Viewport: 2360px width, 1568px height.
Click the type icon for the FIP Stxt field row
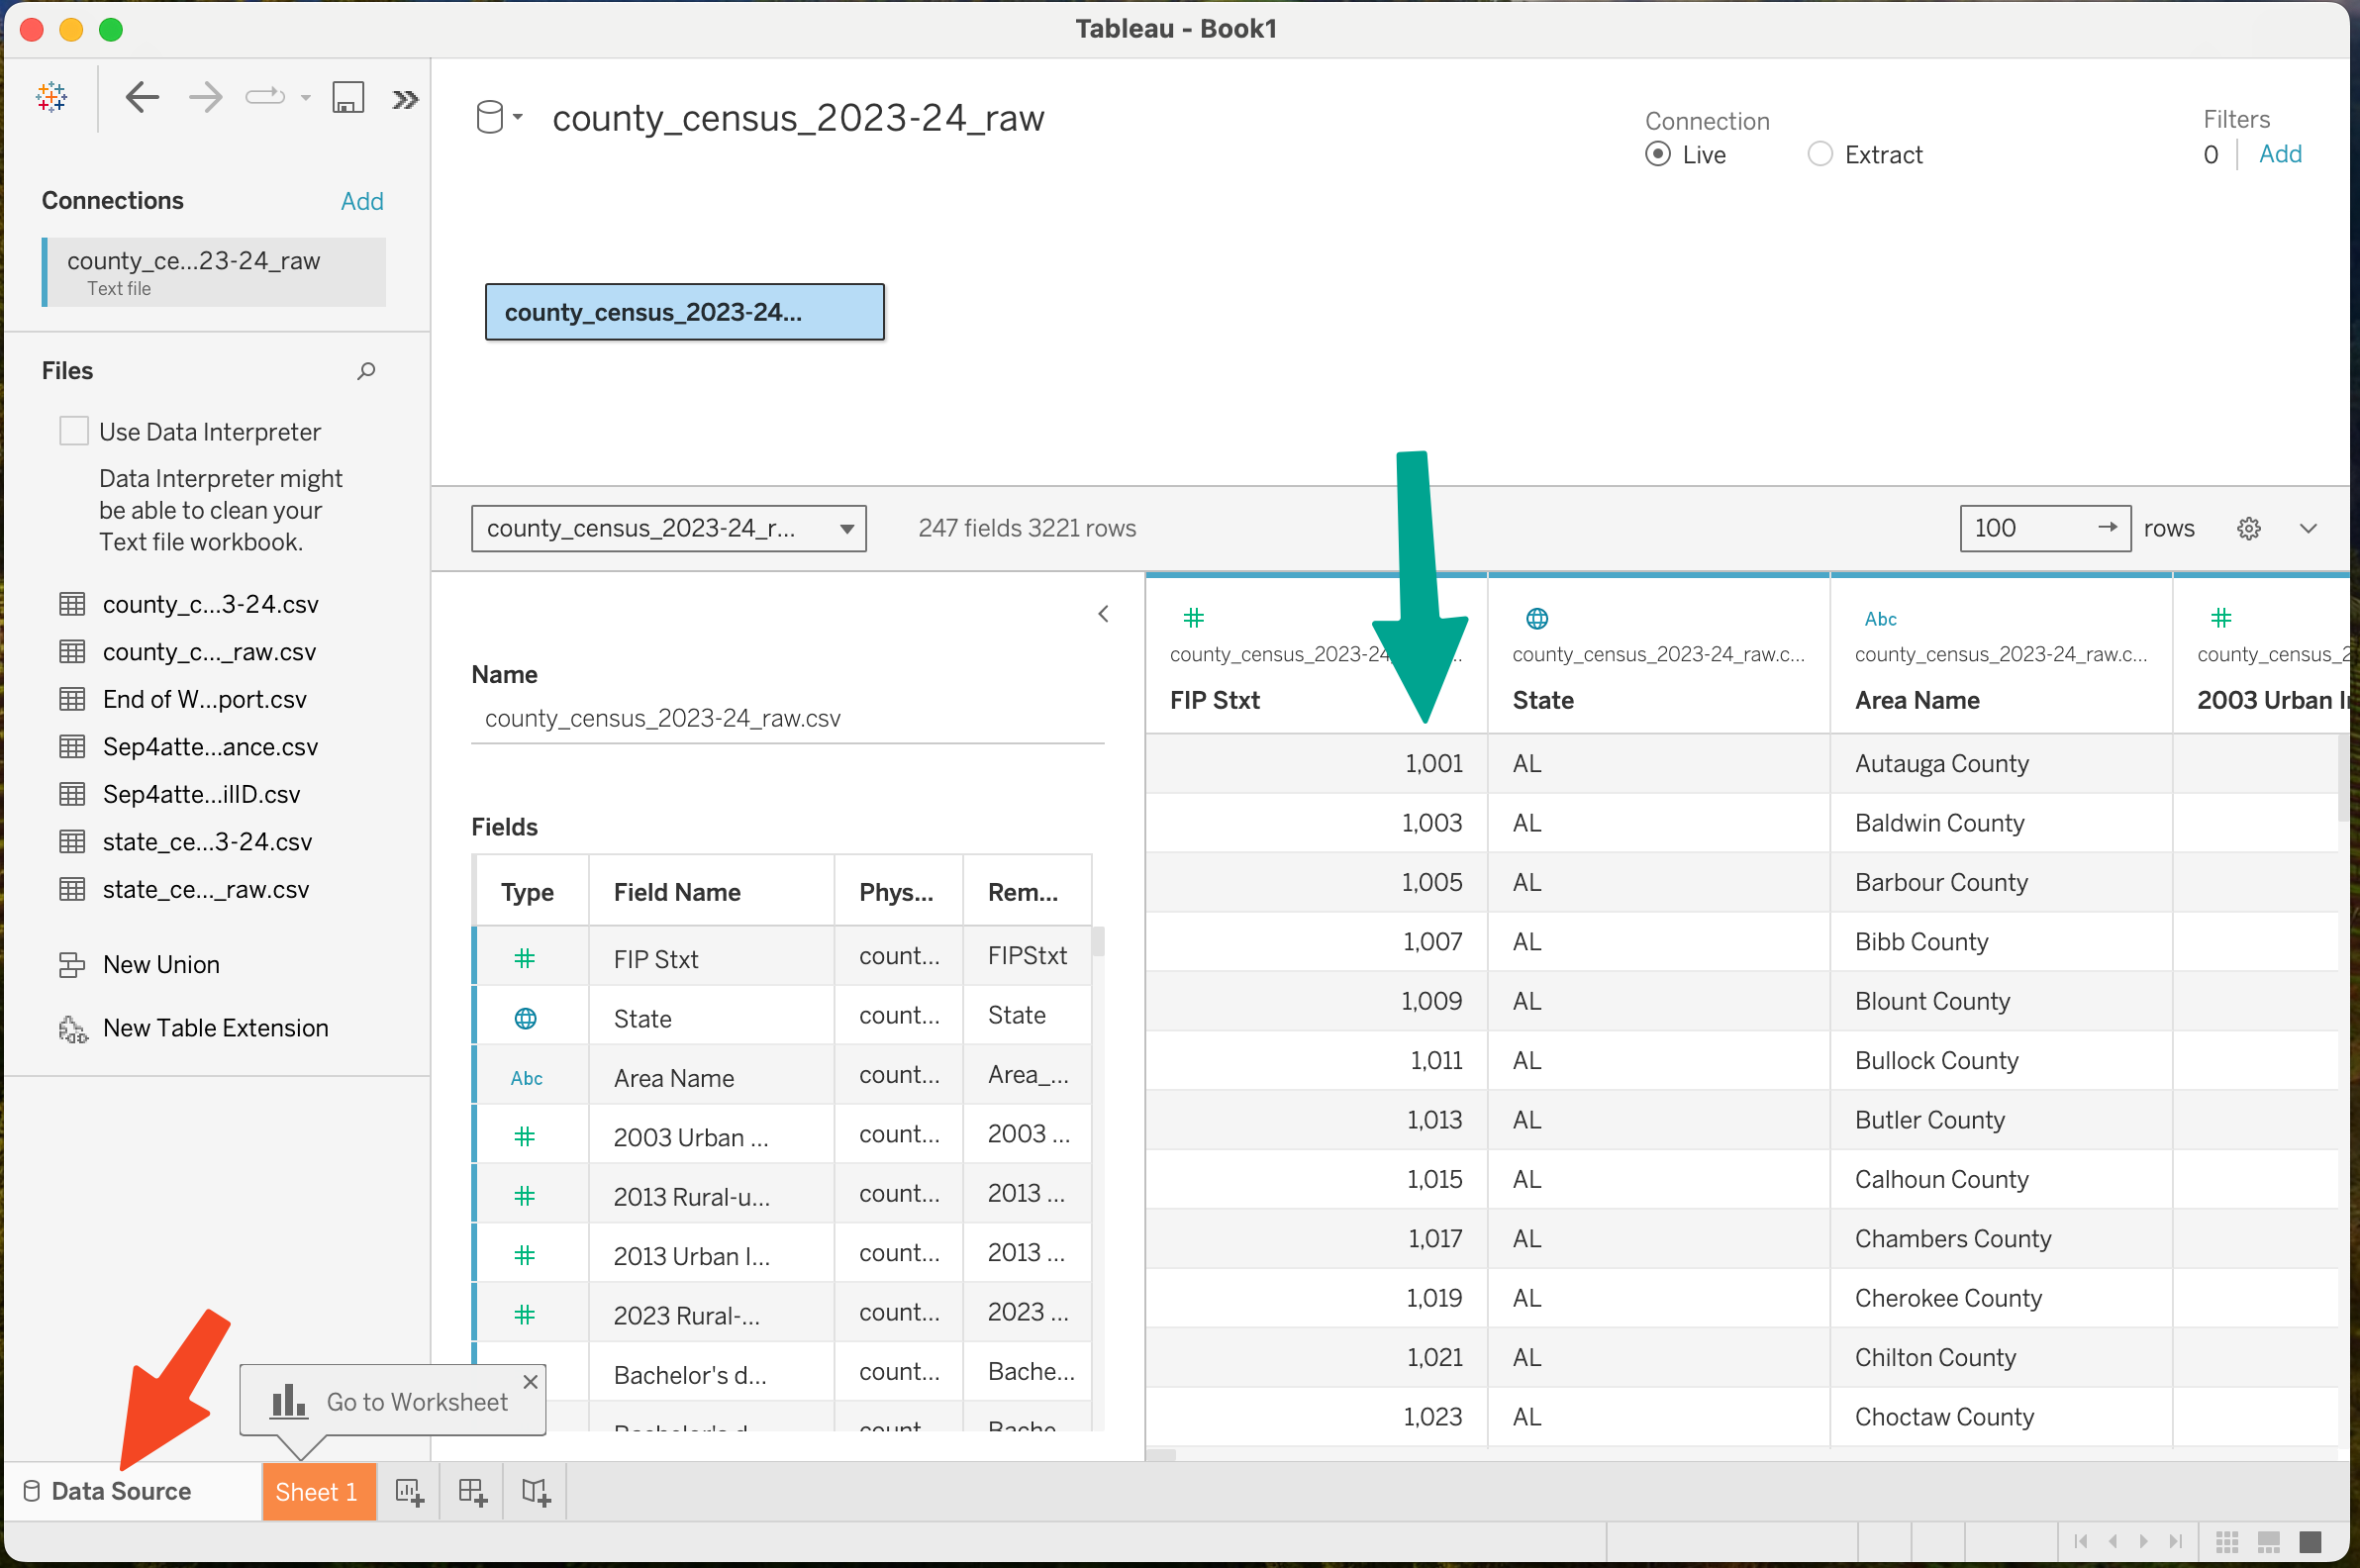524,958
